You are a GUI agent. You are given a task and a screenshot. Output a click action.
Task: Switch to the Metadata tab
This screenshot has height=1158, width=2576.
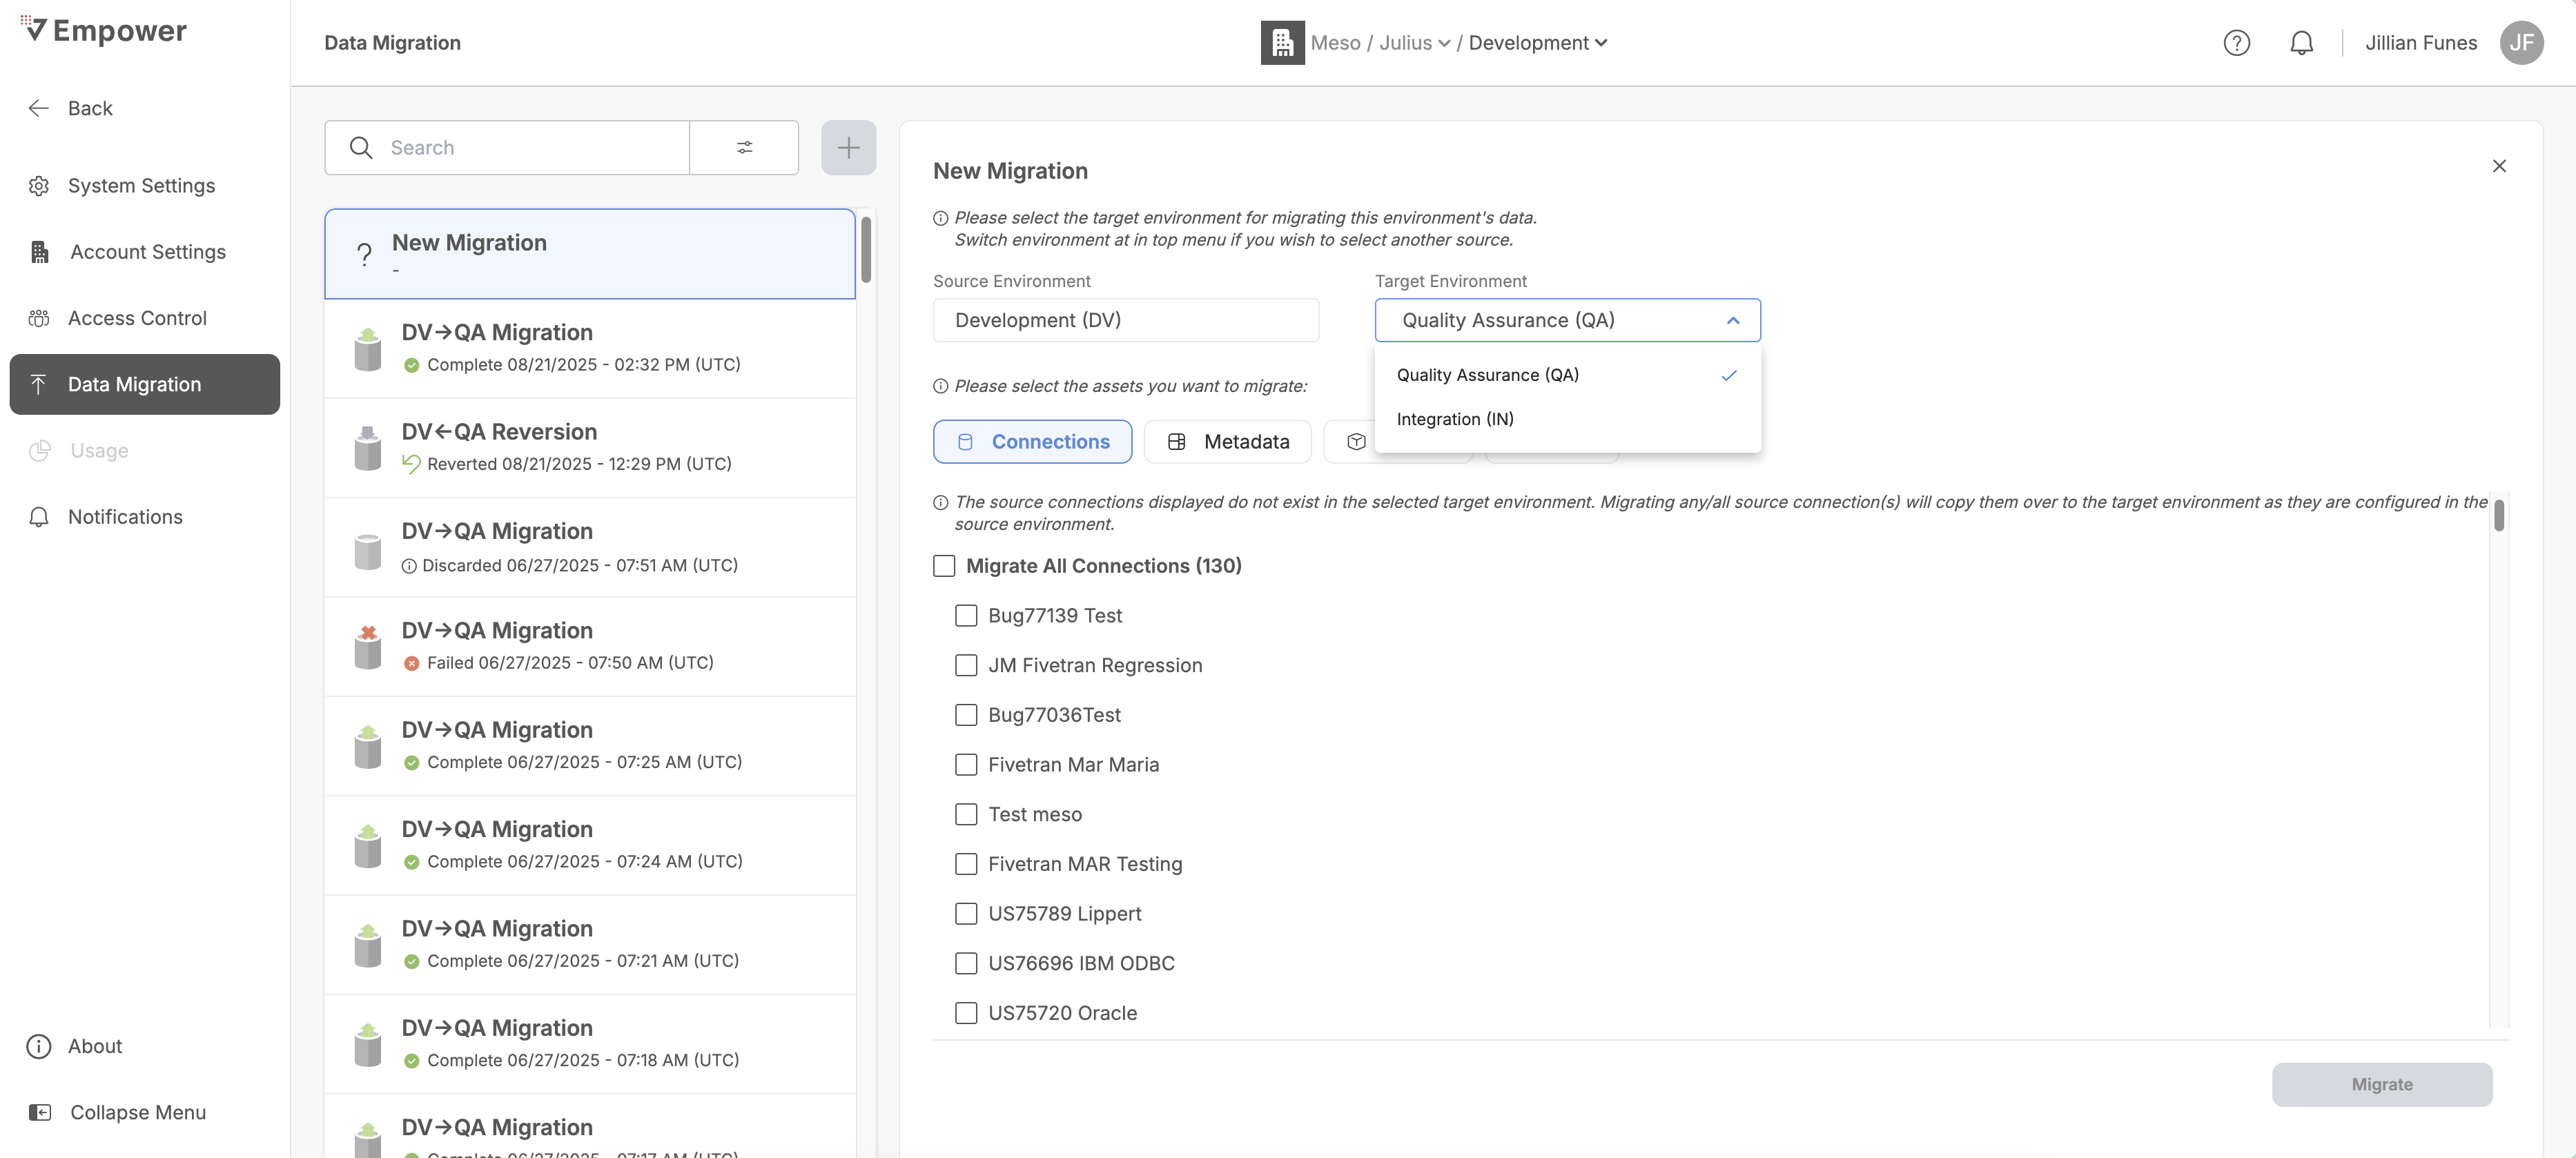point(1228,442)
